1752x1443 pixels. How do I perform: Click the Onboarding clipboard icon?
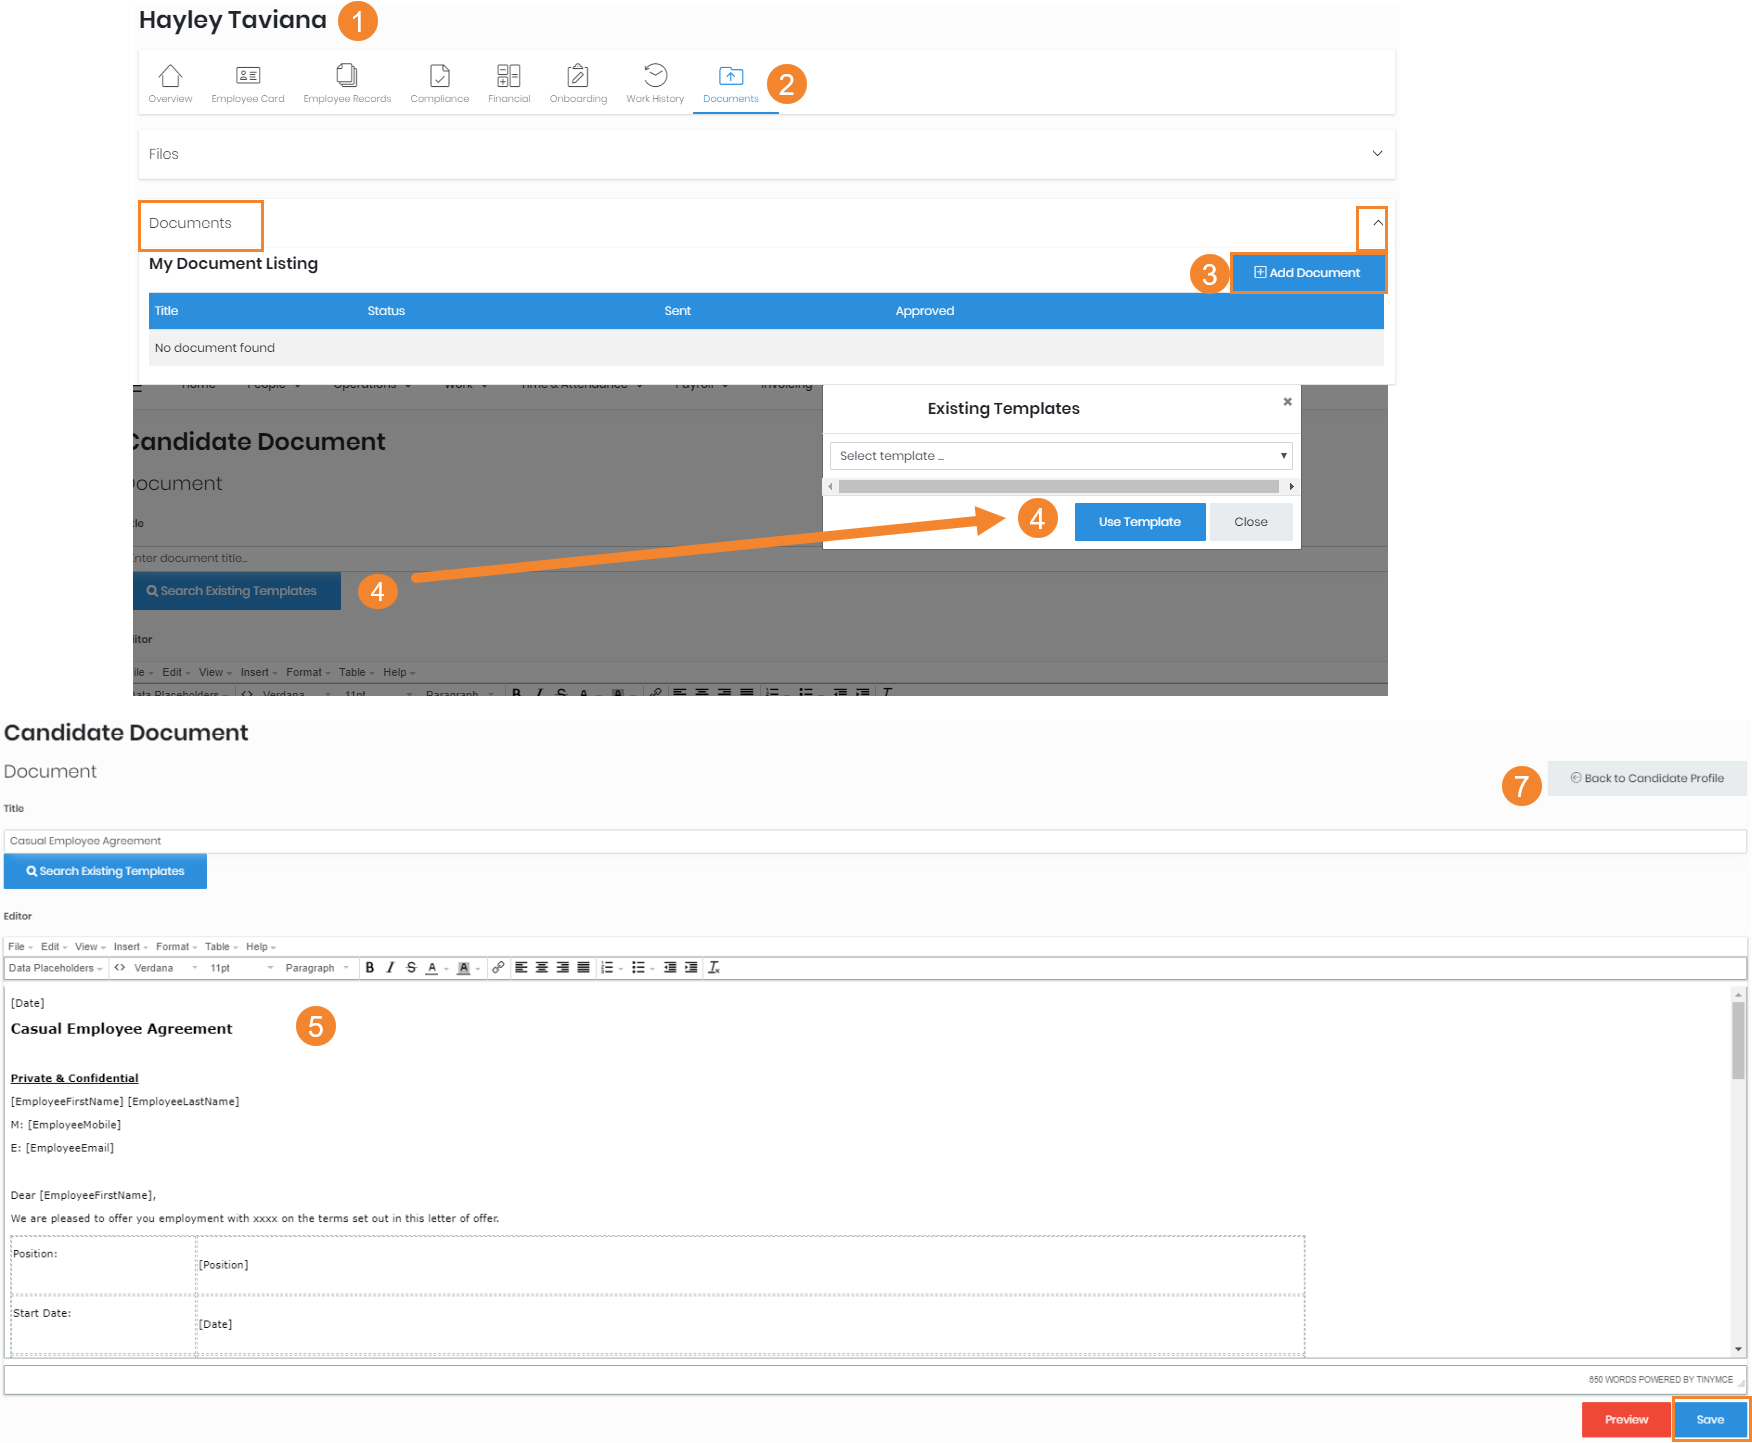pyautogui.click(x=578, y=76)
